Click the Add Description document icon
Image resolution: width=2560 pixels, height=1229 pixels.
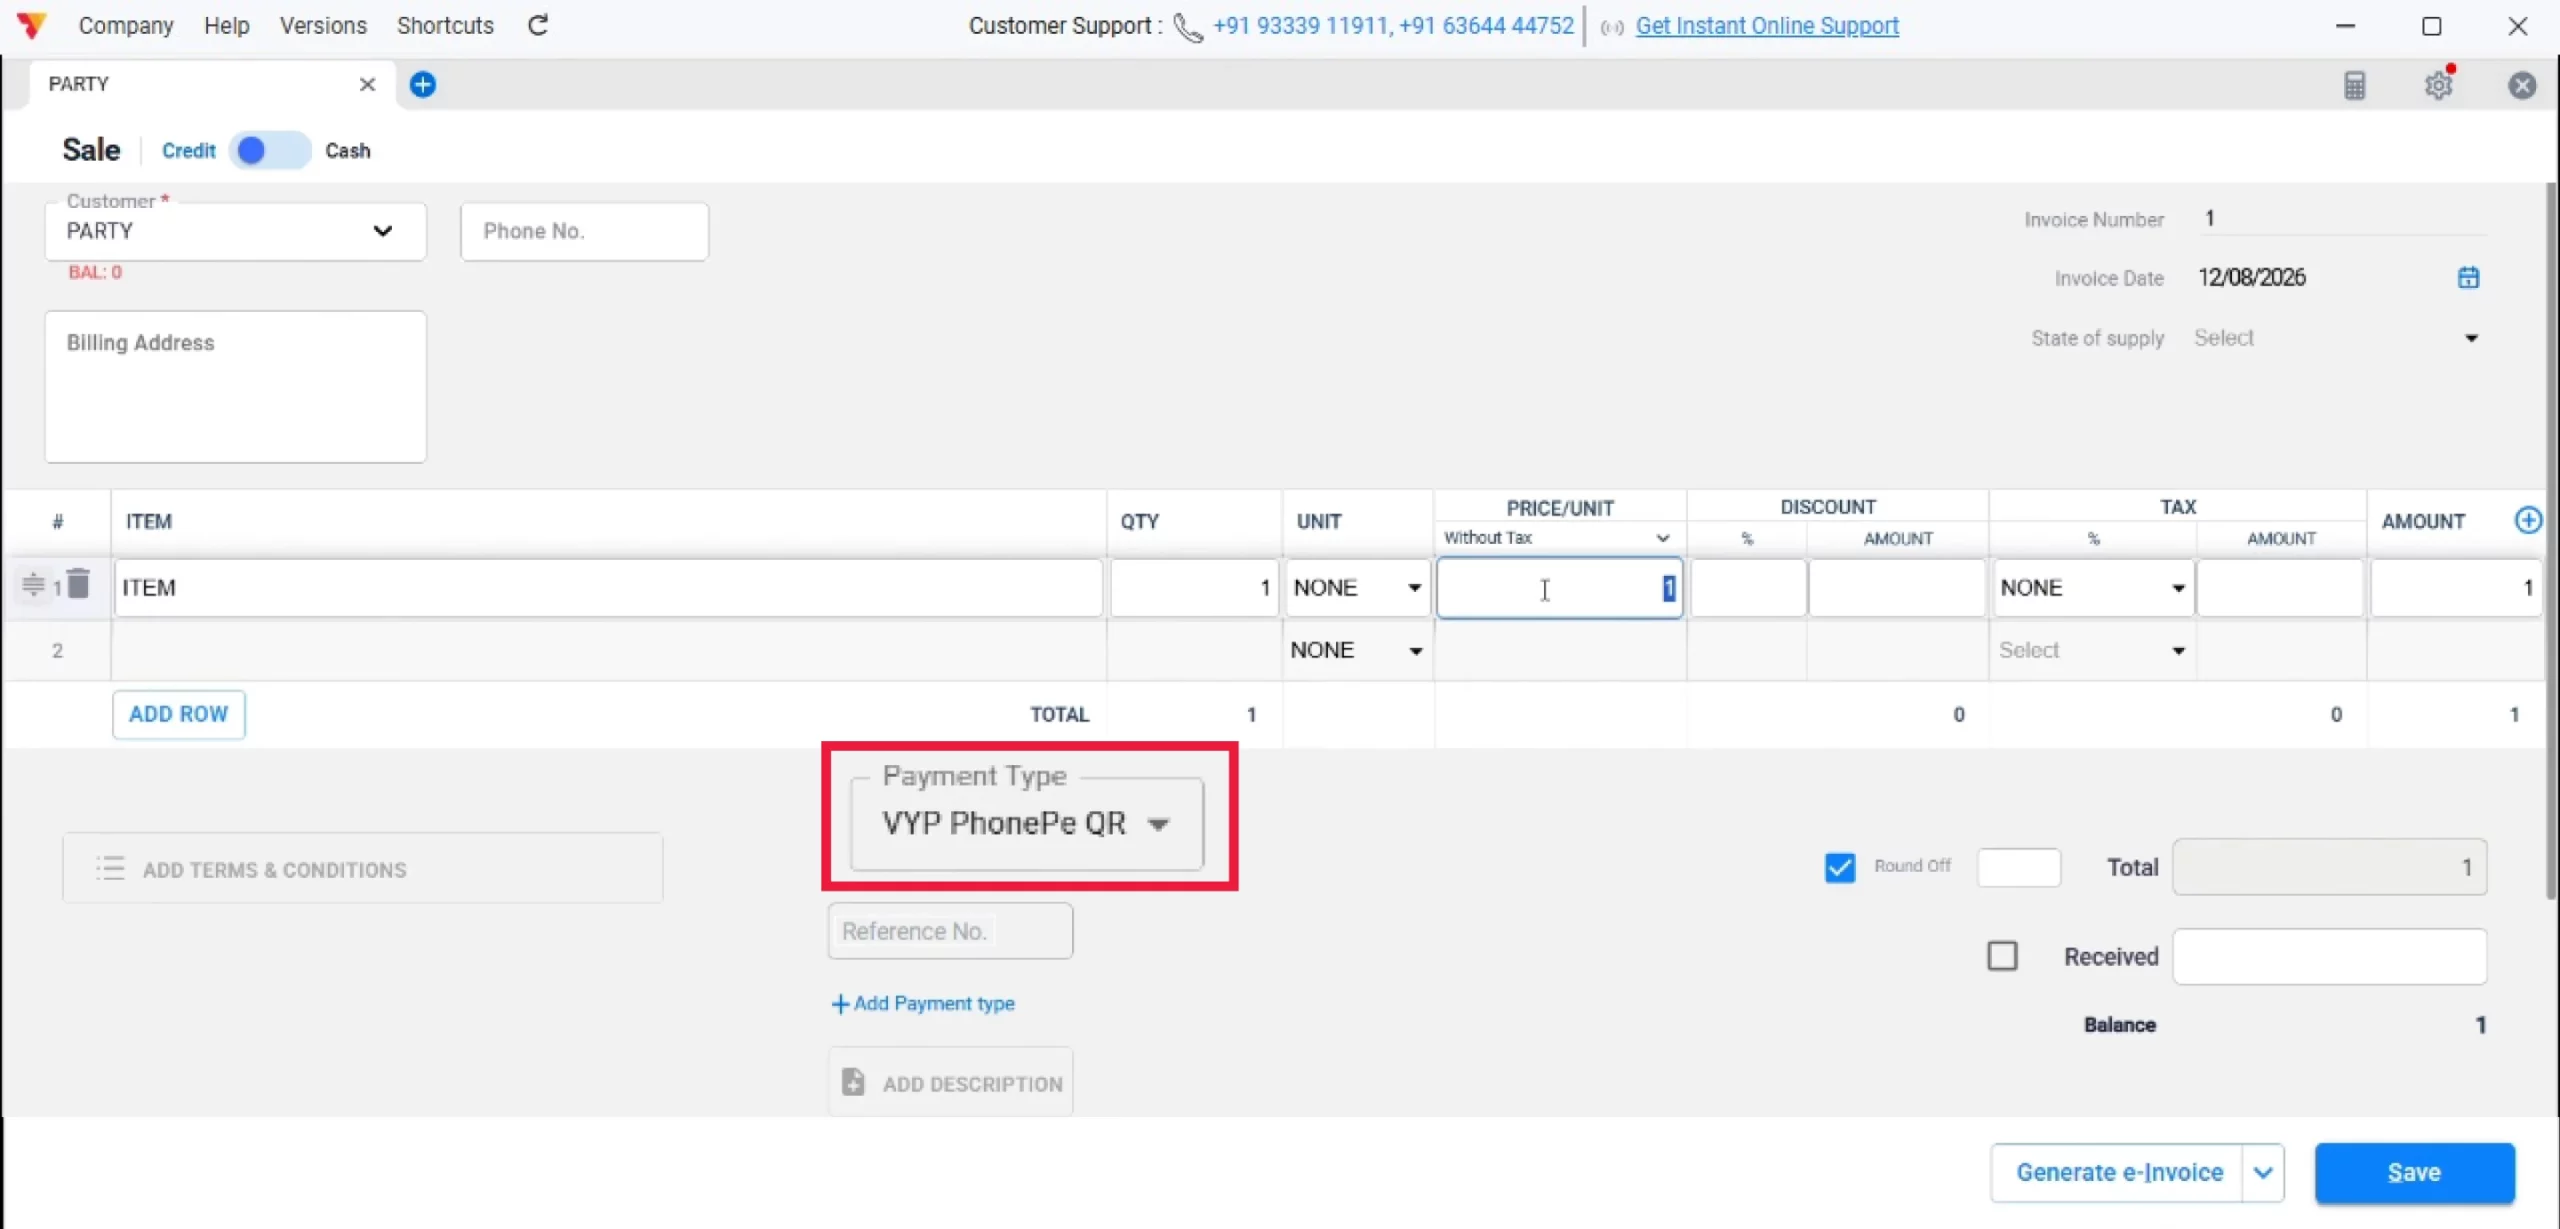853,1082
